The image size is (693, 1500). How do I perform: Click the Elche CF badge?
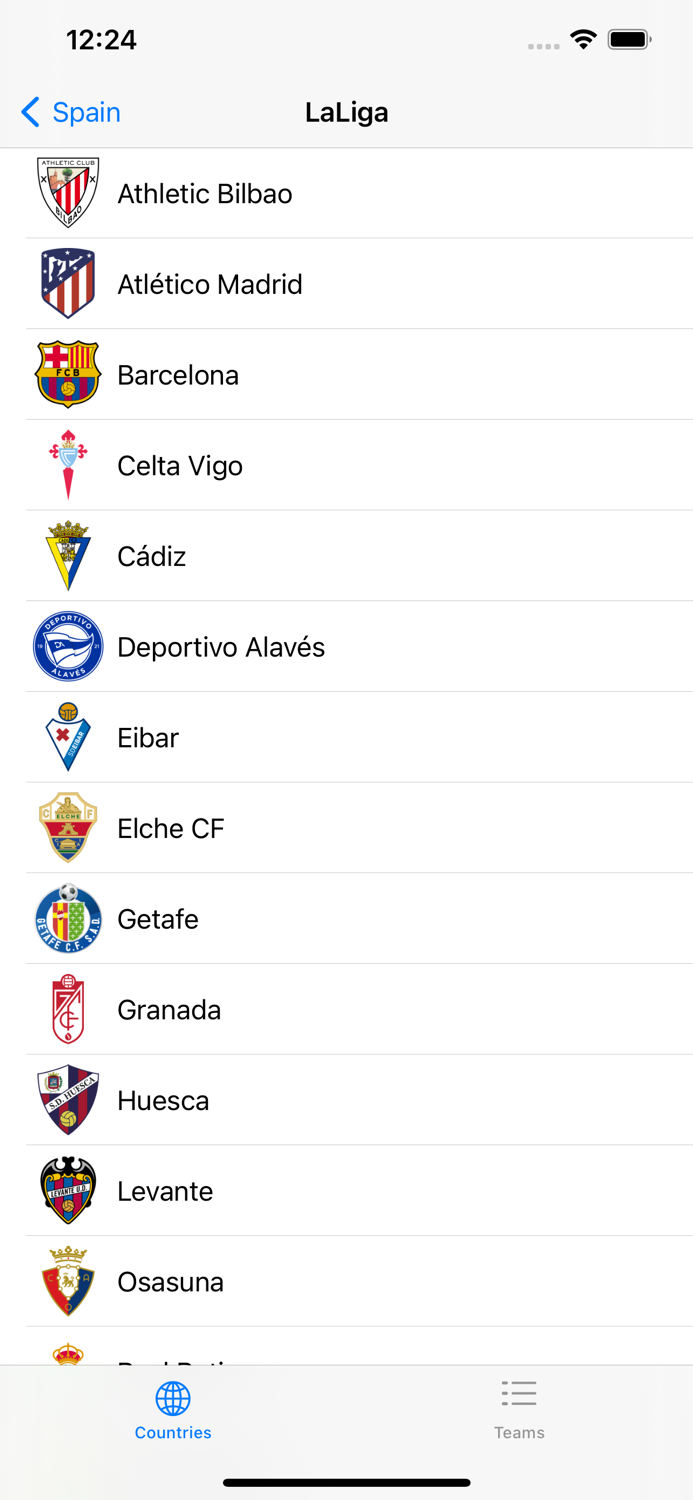click(67, 827)
